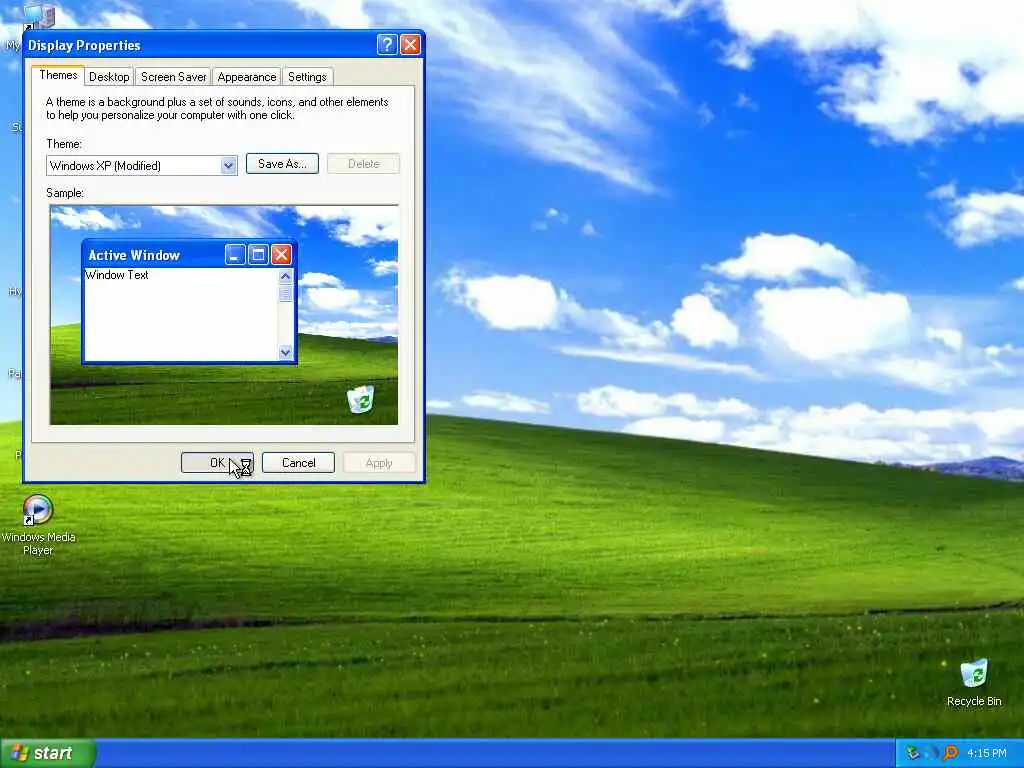Click the faded blue tray icon
The width and height of the screenshot is (1024, 768).
click(x=931, y=753)
